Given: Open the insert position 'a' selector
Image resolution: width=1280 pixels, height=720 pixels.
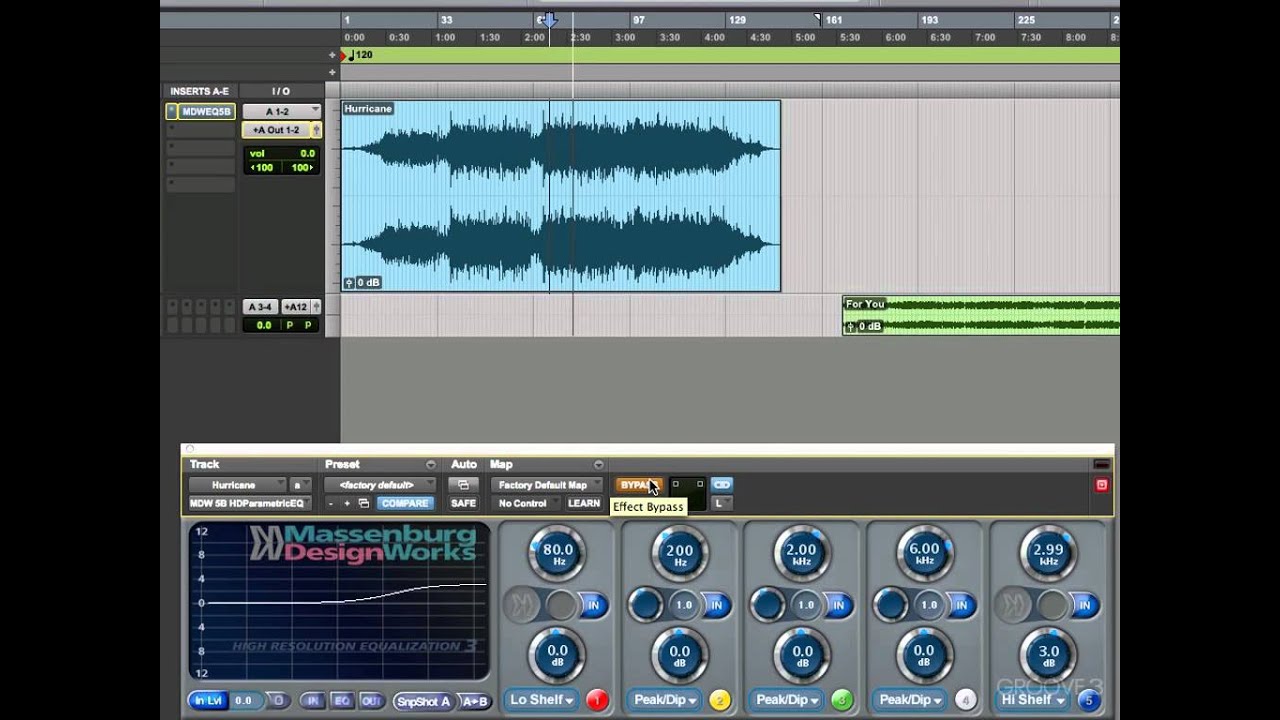Looking at the screenshot, I should pos(299,485).
